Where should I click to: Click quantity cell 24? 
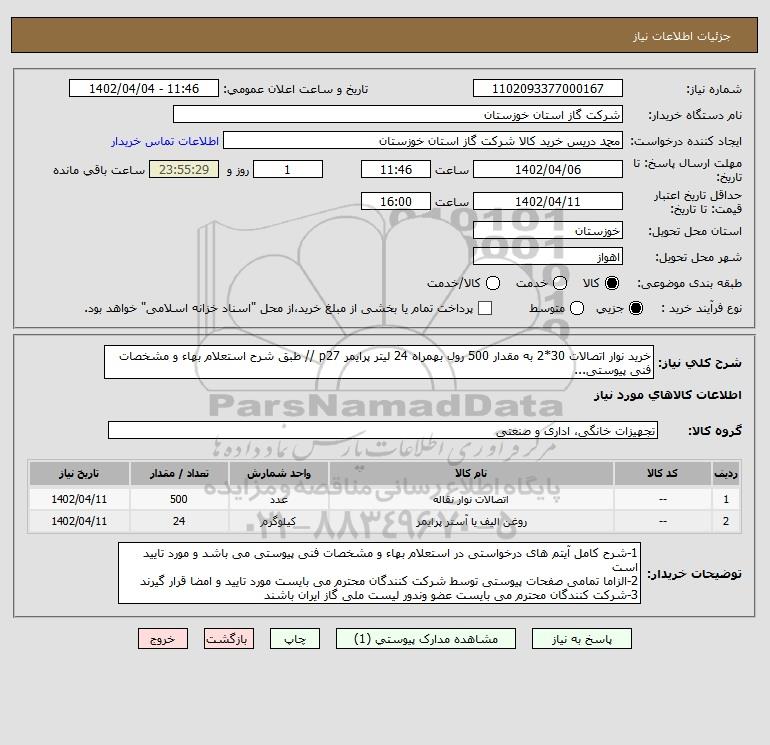(179, 522)
